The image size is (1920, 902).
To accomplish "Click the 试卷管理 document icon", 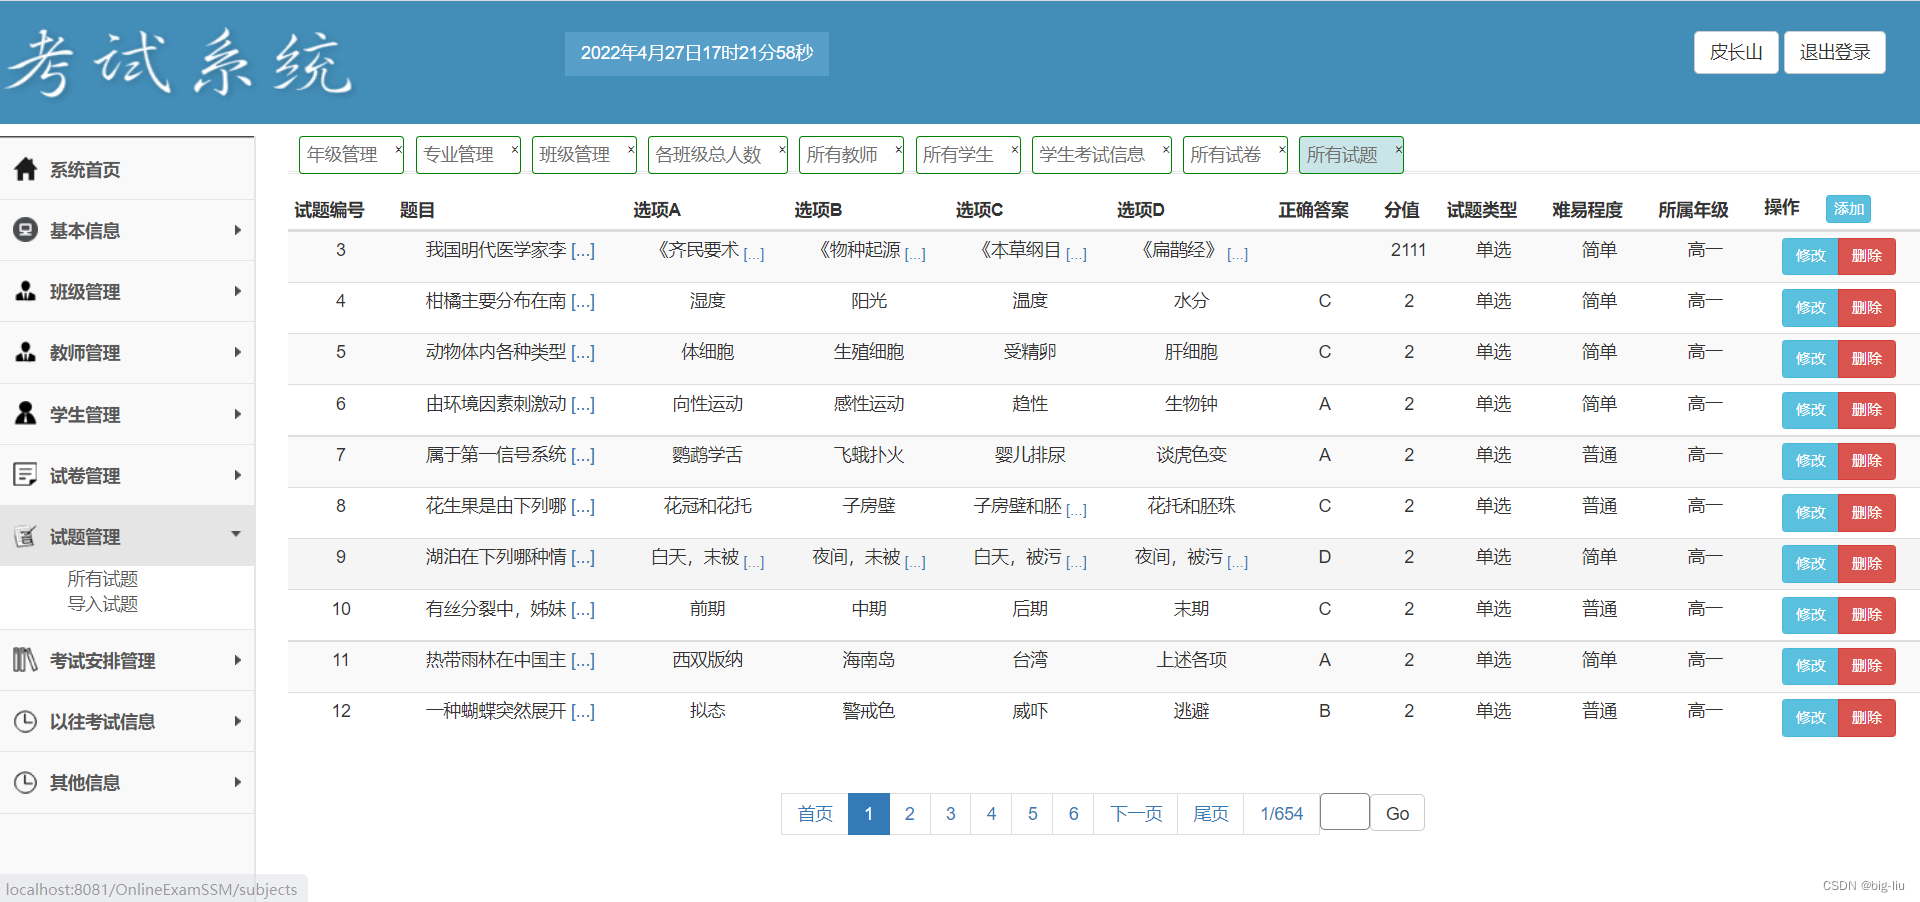I will point(26,475).
